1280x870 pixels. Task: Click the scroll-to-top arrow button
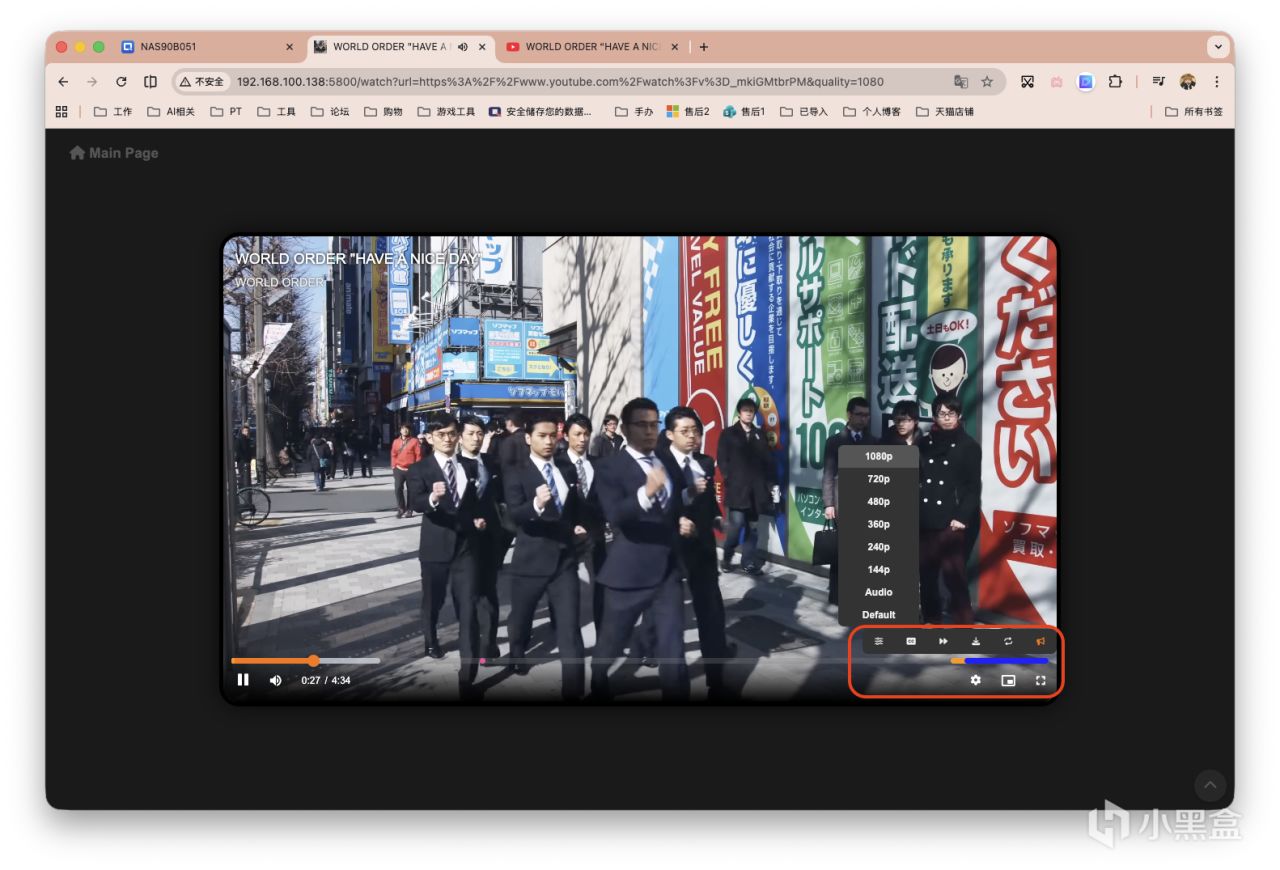[x=1210, y=785]
